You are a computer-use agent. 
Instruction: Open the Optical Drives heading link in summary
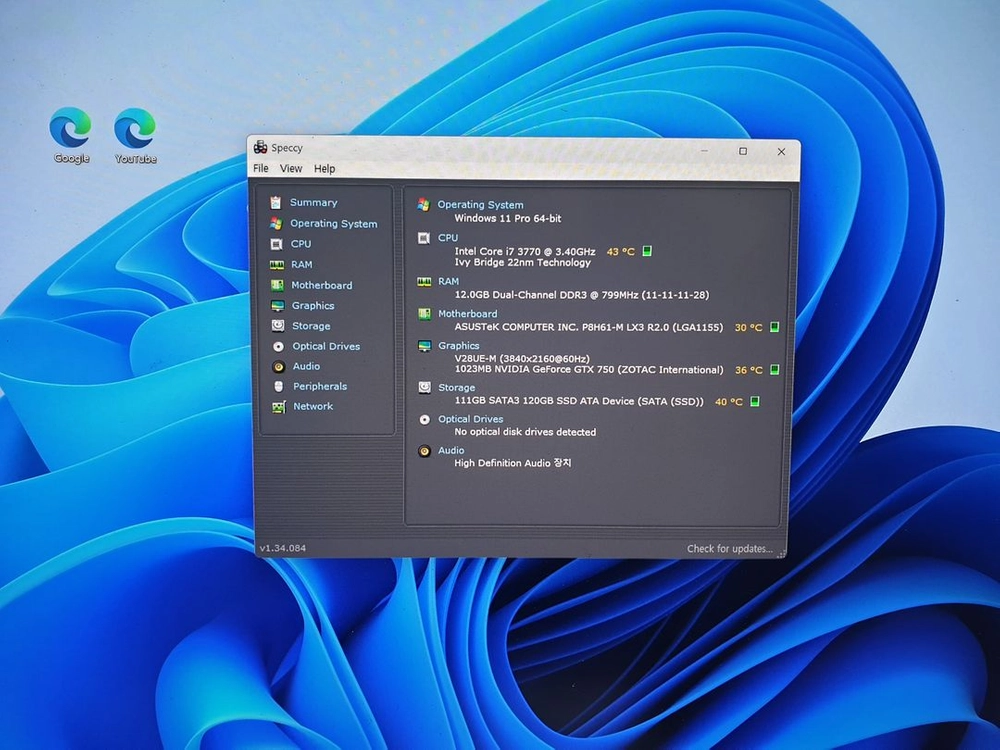click(x=471, y=419)
